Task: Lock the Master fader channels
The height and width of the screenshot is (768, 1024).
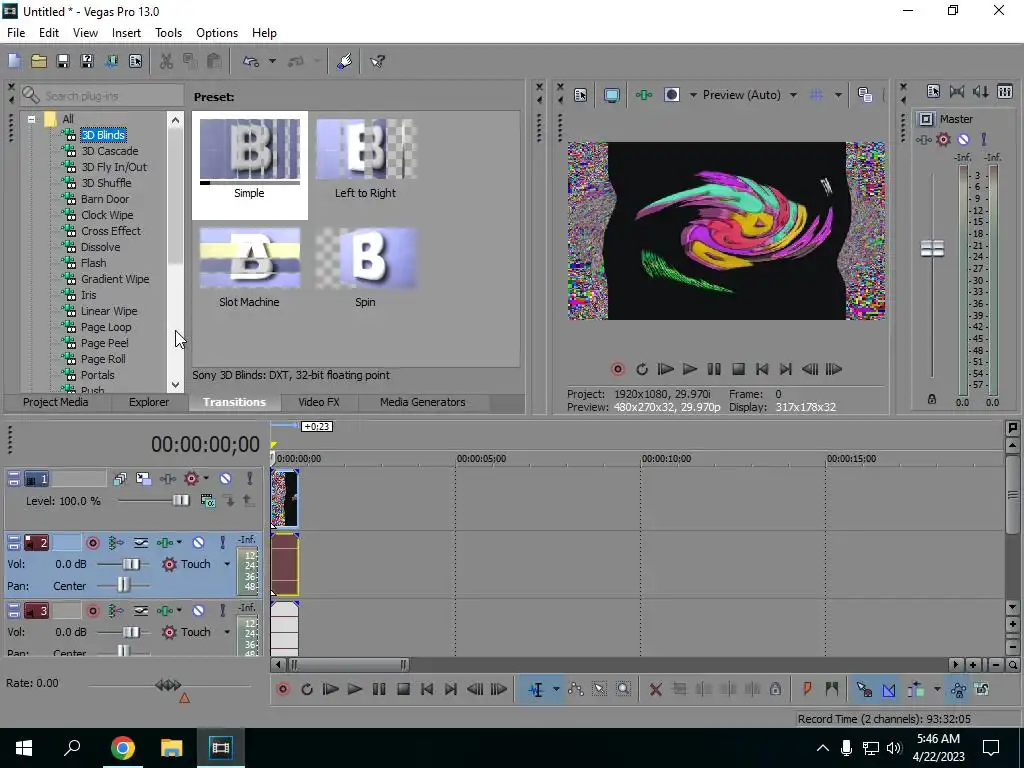Action: pos(932,399)
